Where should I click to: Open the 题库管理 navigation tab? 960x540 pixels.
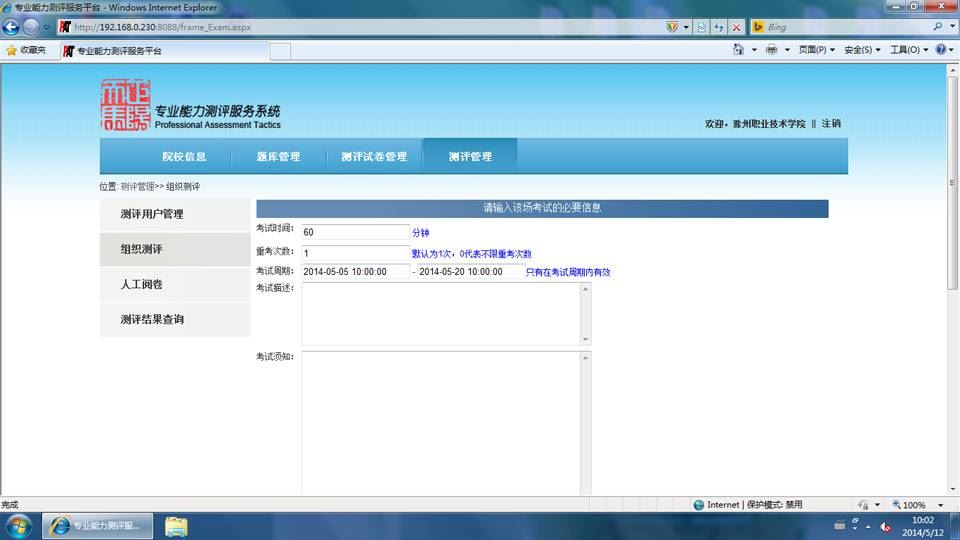click(279, 157)
